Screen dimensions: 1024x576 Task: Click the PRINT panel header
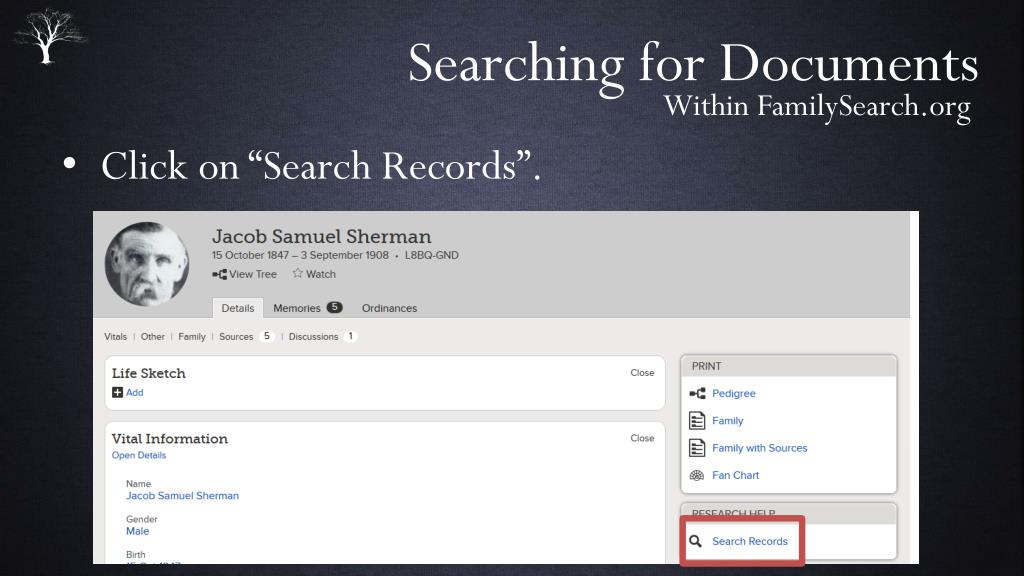click(x=789, y=366)
